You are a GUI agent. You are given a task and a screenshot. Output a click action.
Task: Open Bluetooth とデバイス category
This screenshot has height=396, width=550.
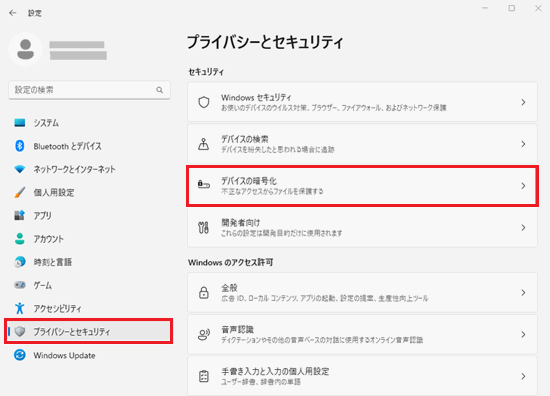89,146
